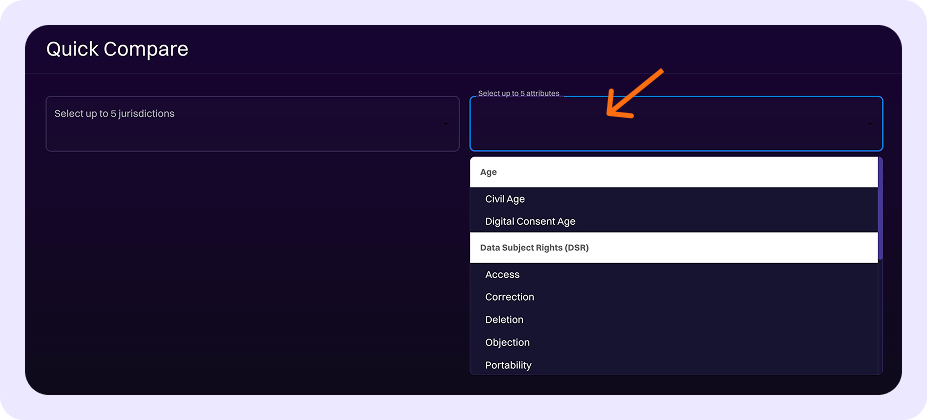Click the attributes list scrollbar thumb
This screenshot has width=927, height=420.
coord(880,208)
